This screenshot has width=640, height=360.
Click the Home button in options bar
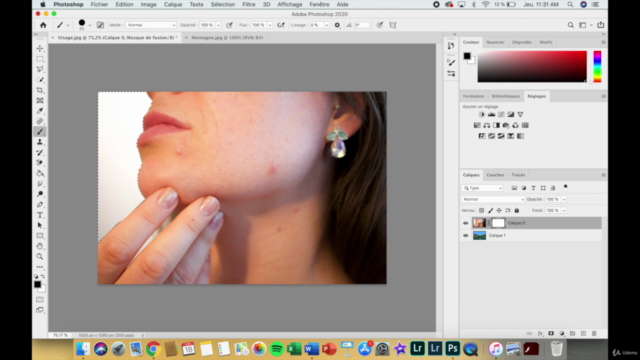pos(43,25)
